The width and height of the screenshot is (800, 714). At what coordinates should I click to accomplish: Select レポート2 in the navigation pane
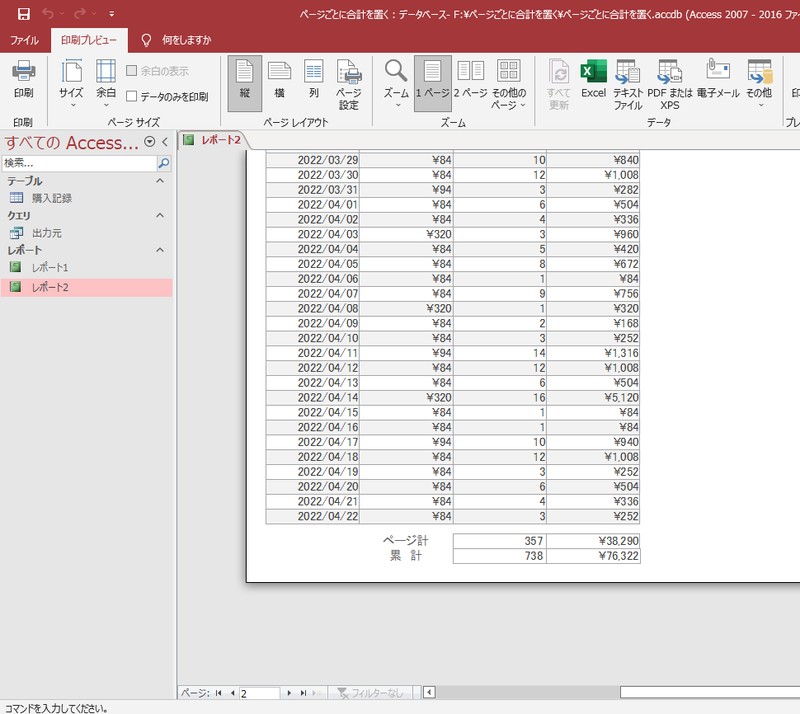87,287
